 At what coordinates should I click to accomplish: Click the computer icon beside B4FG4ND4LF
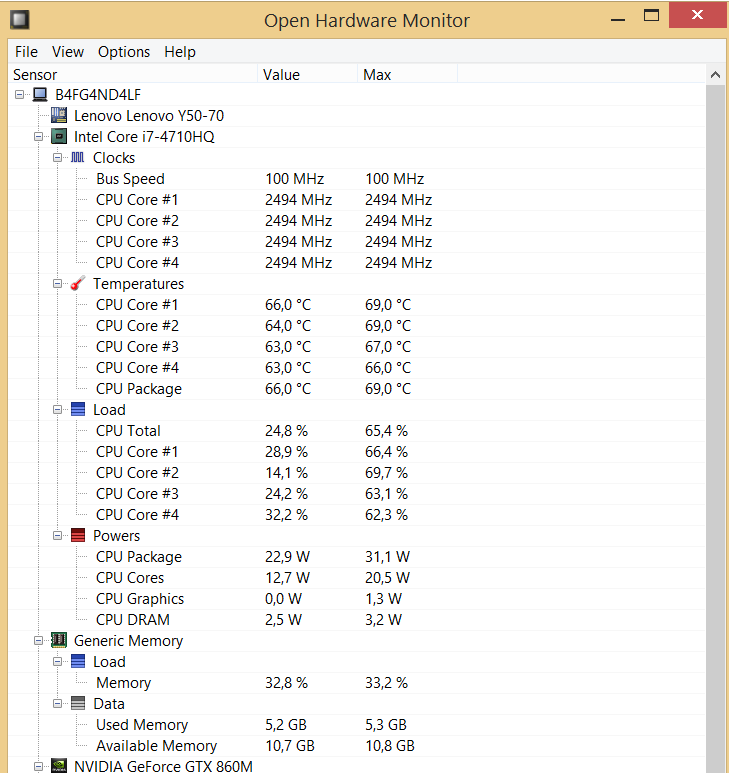40,94
